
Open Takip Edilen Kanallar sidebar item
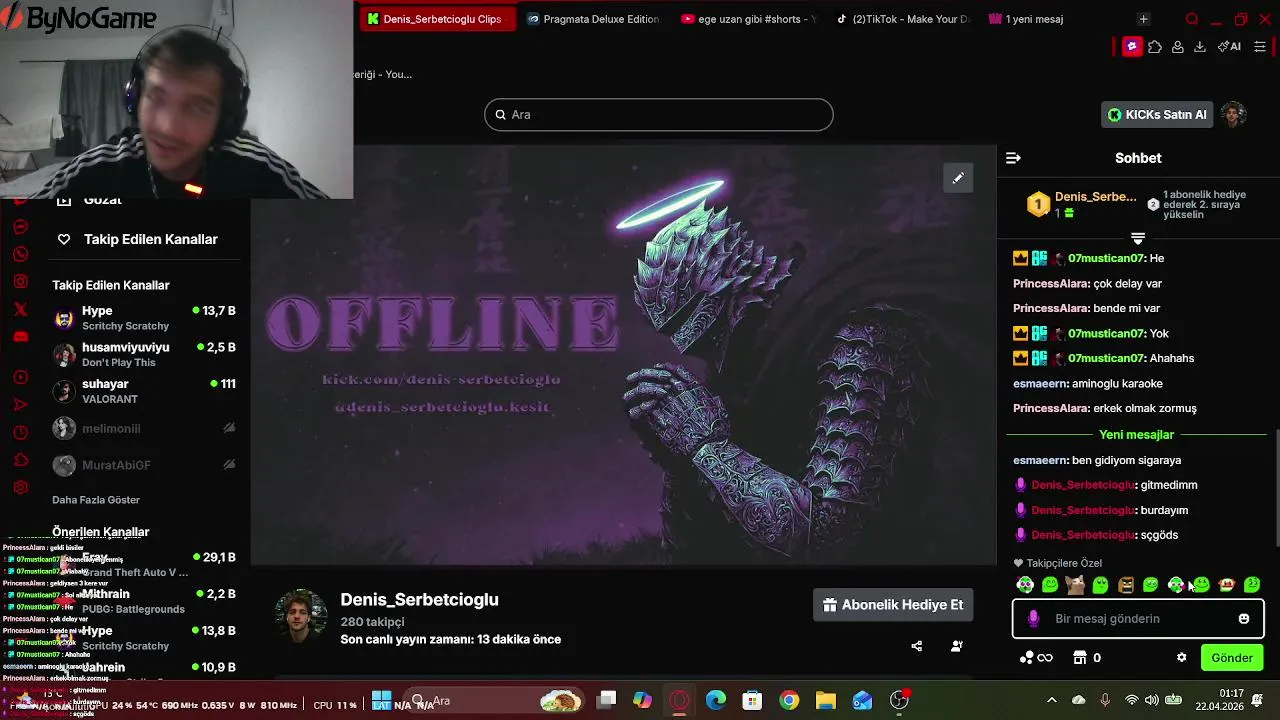pyautogui.click(x=138, y=239)
